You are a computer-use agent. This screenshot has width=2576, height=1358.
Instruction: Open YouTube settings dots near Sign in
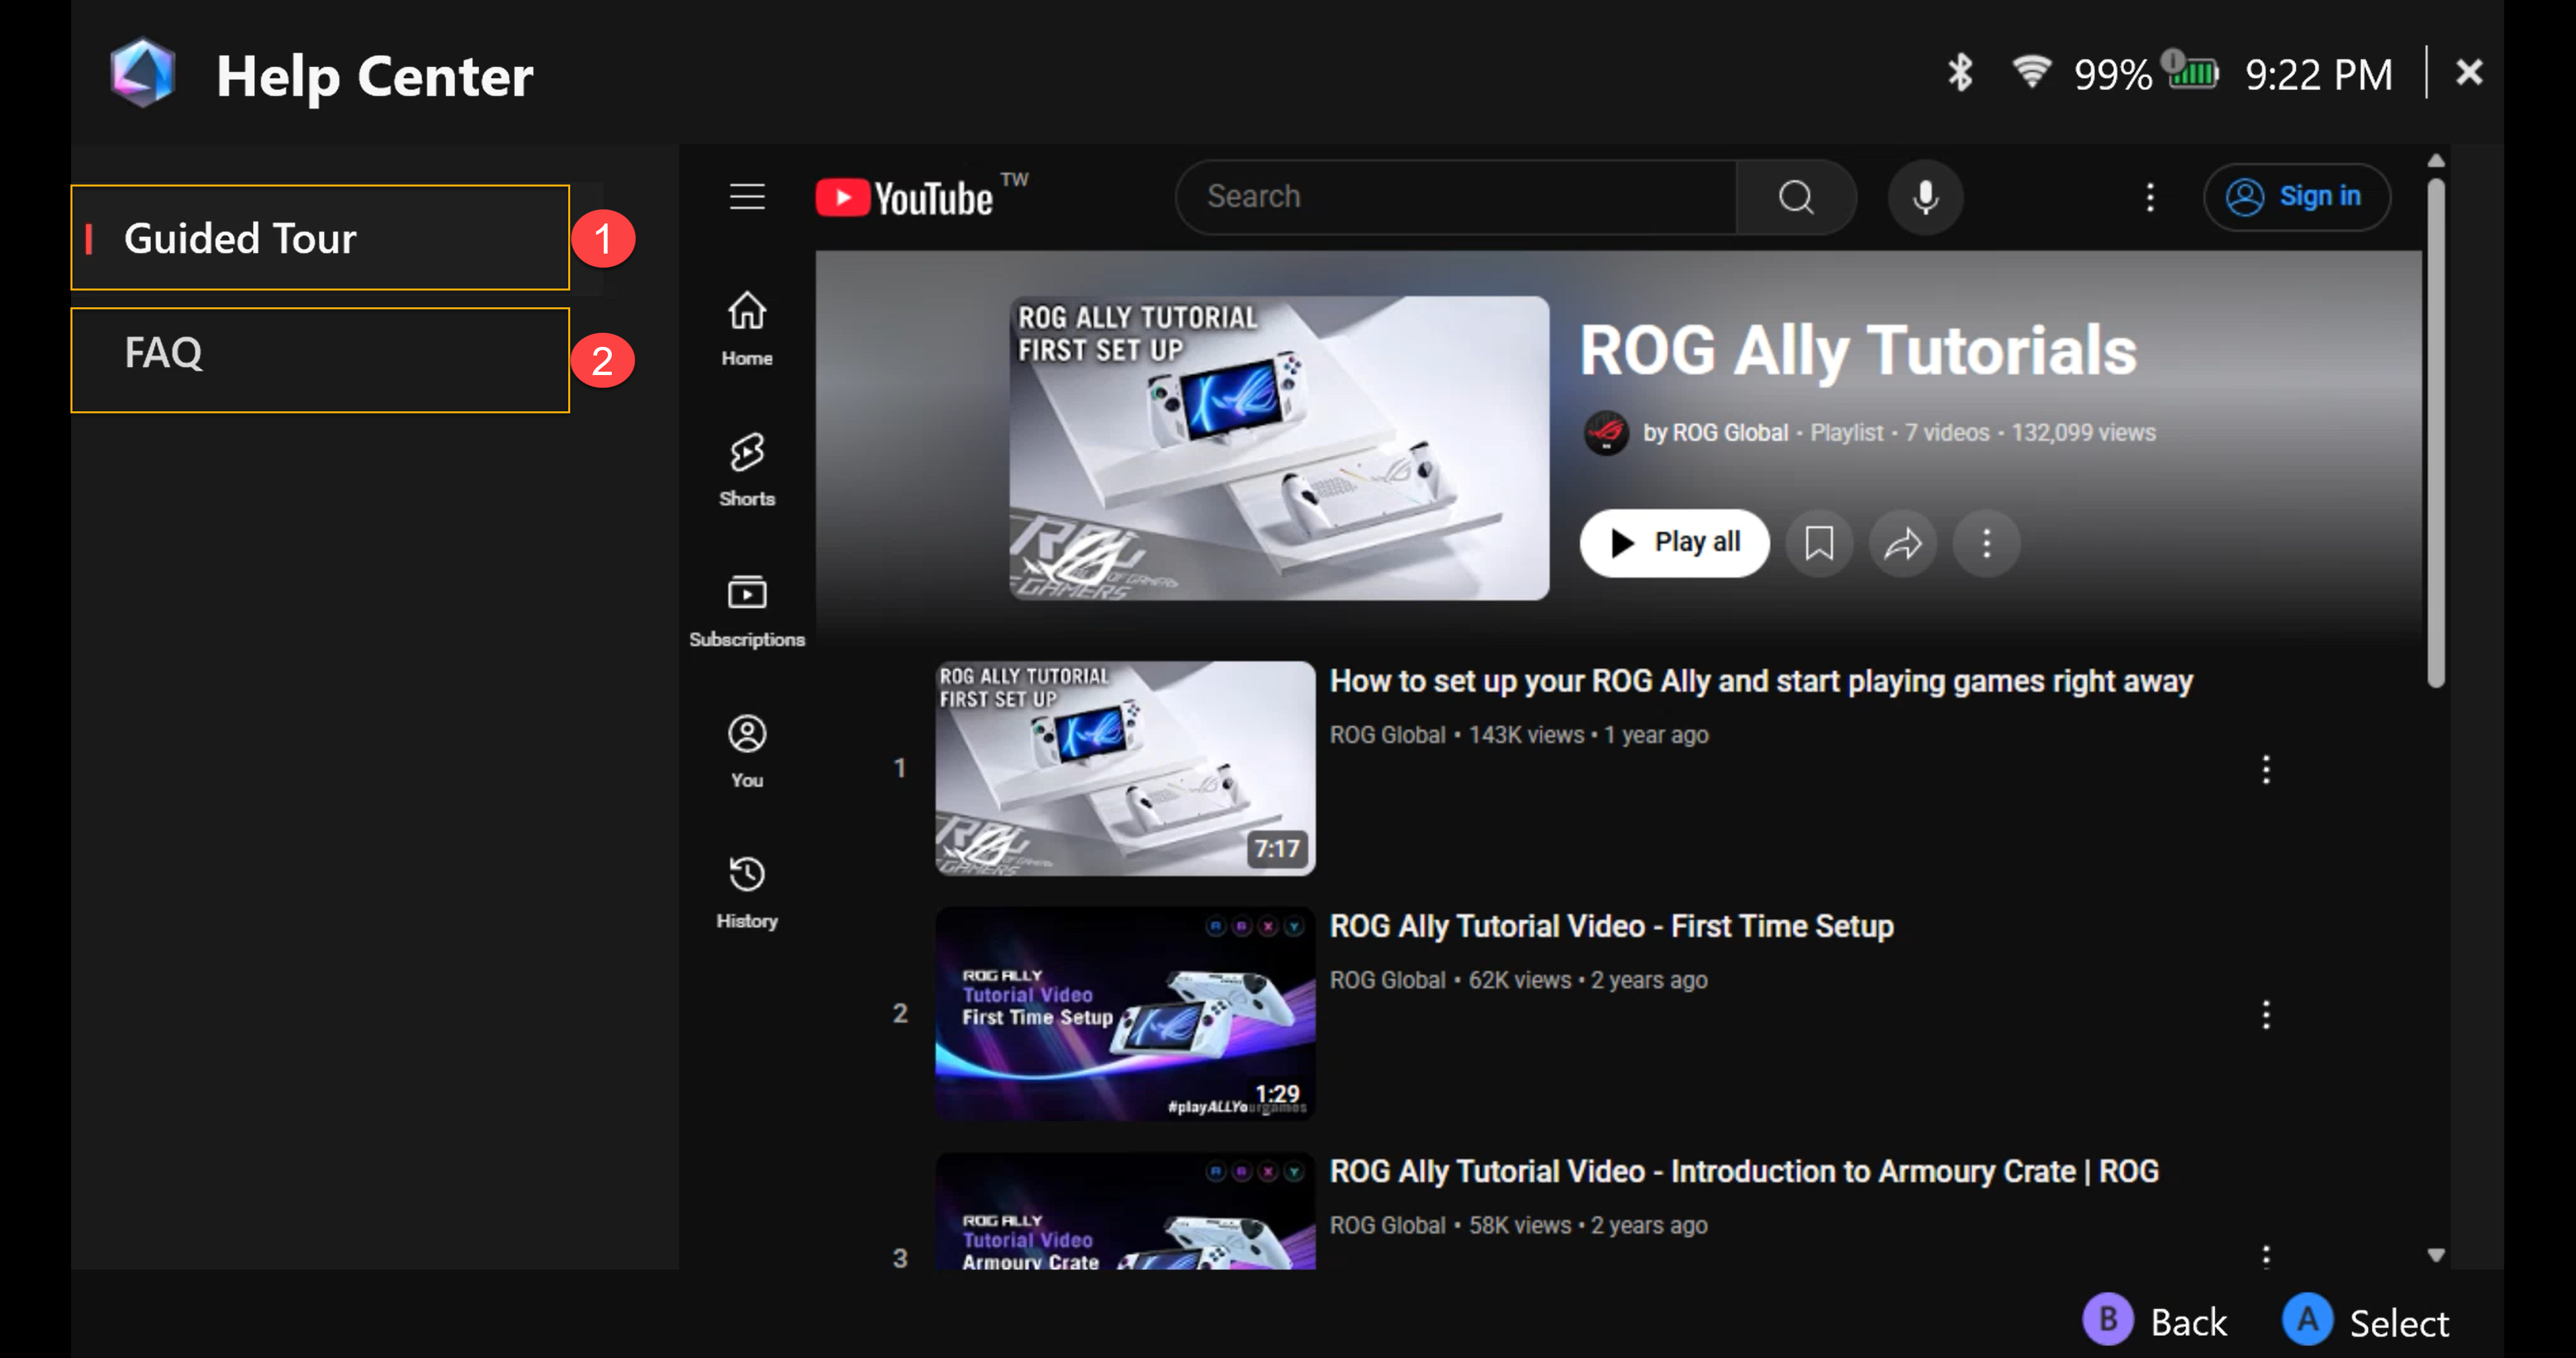2149,197
